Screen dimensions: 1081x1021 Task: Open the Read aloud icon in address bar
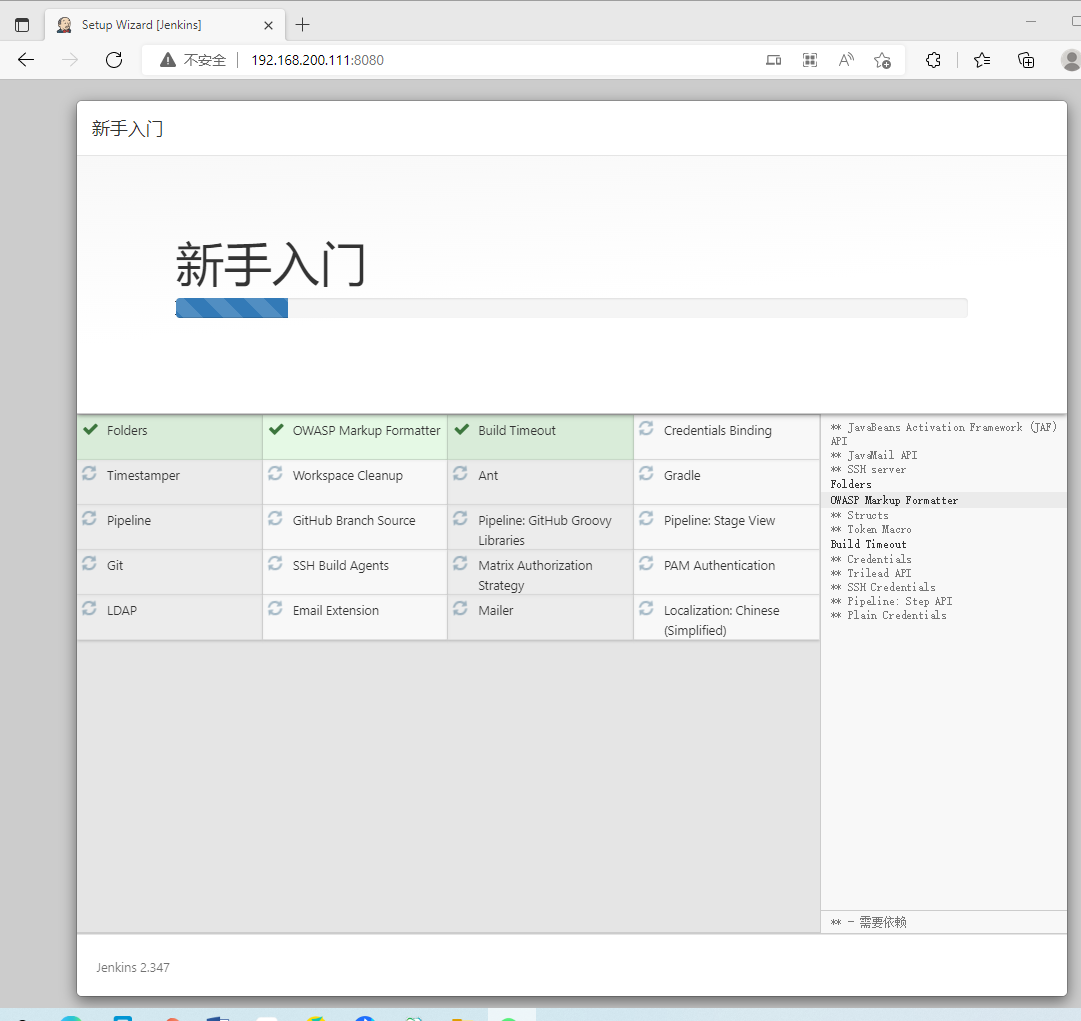point(846,60)
